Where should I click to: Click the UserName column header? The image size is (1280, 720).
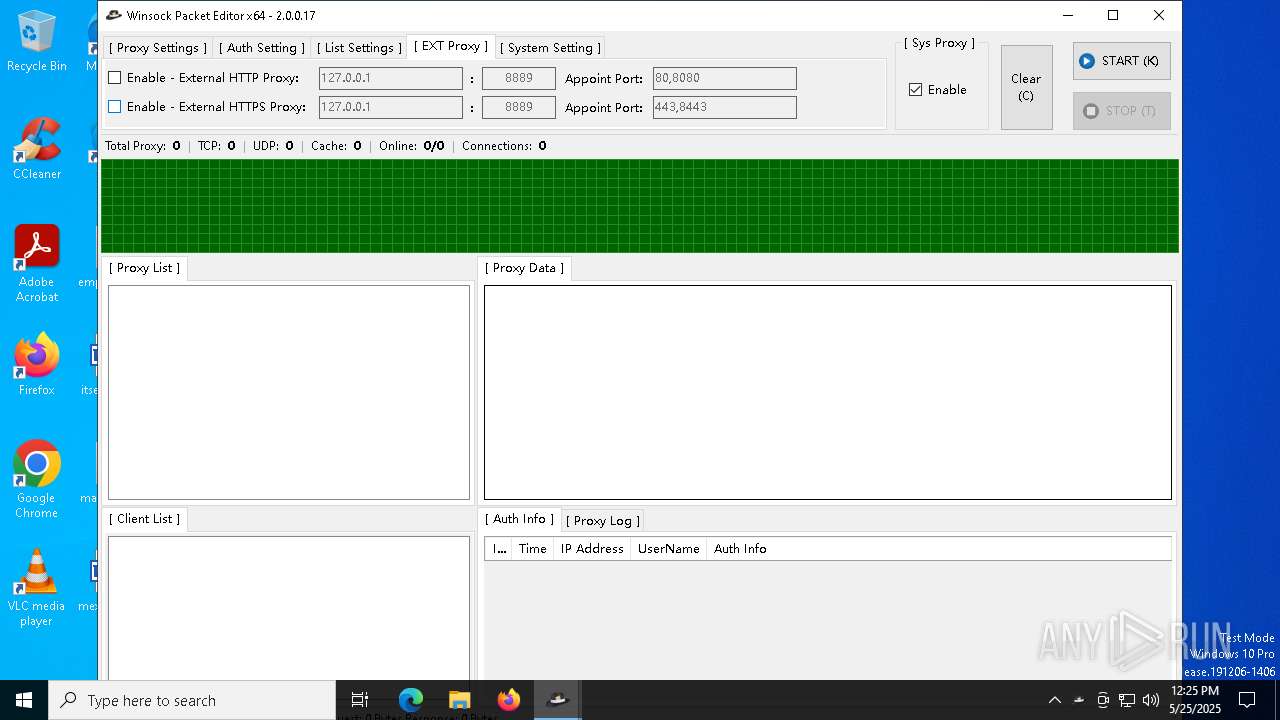click(x=668, y=549)
